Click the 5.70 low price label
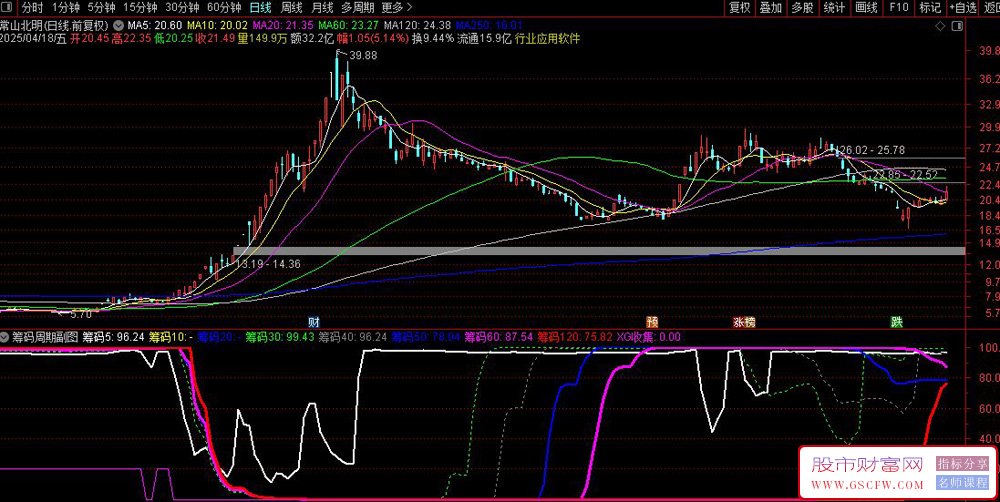 (81, 314)
